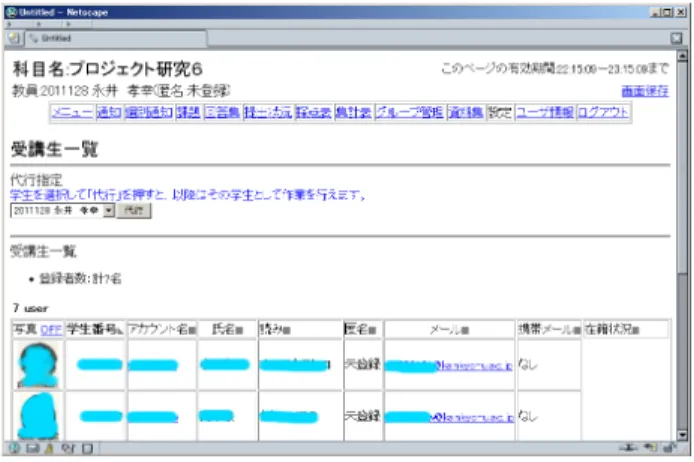Open 採点表 from navigation bar
This screenshot has height=462, width=694.
point(313,112)
